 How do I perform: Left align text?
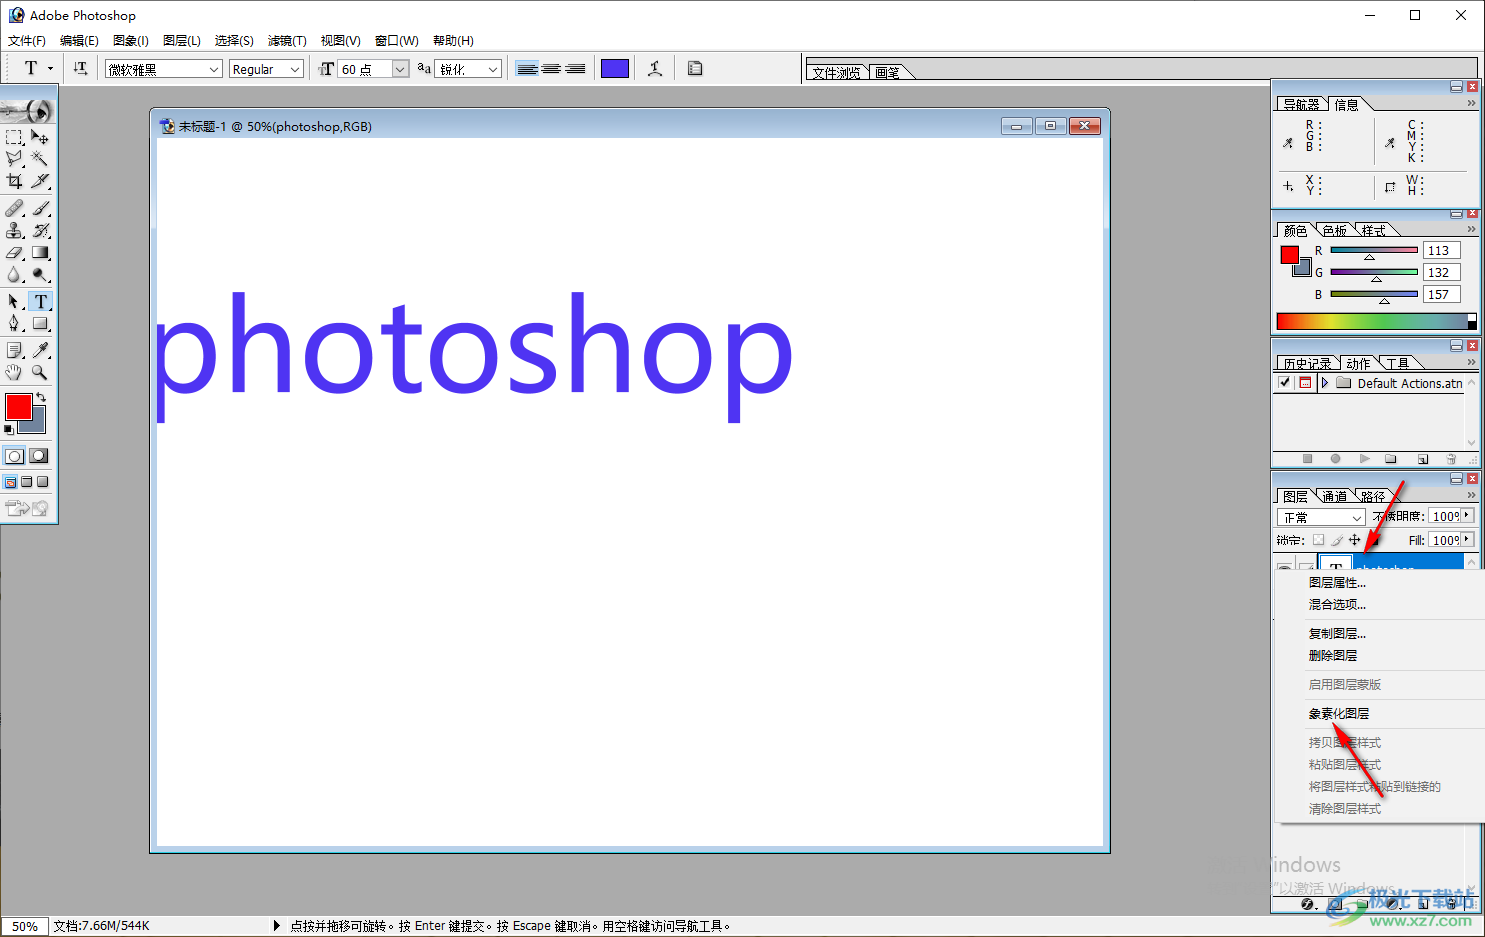pos(527,68)
